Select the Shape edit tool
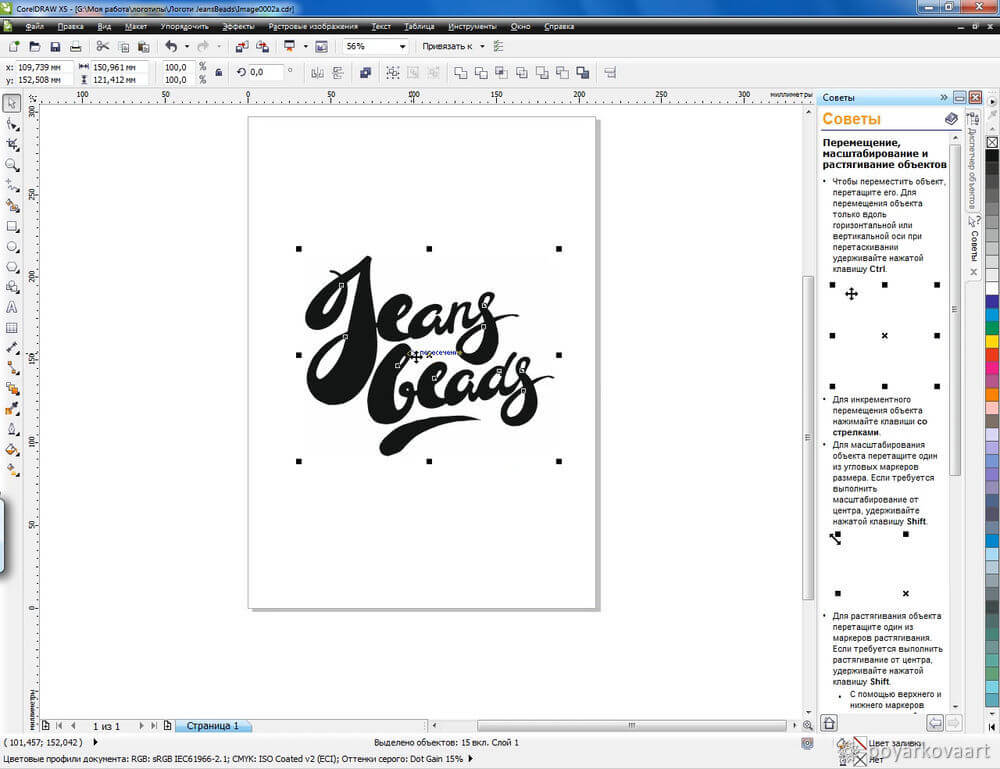The width and height of the screenshot is (1000, 769). tap(12, 124)
